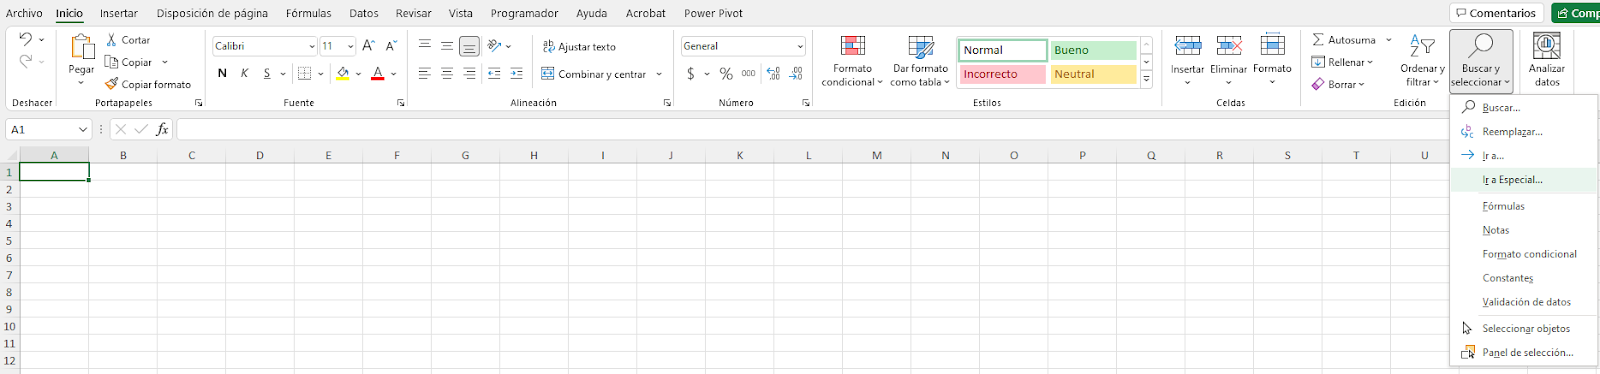
Task: Apply the Neutral cell style
Action: (1093, 74)
